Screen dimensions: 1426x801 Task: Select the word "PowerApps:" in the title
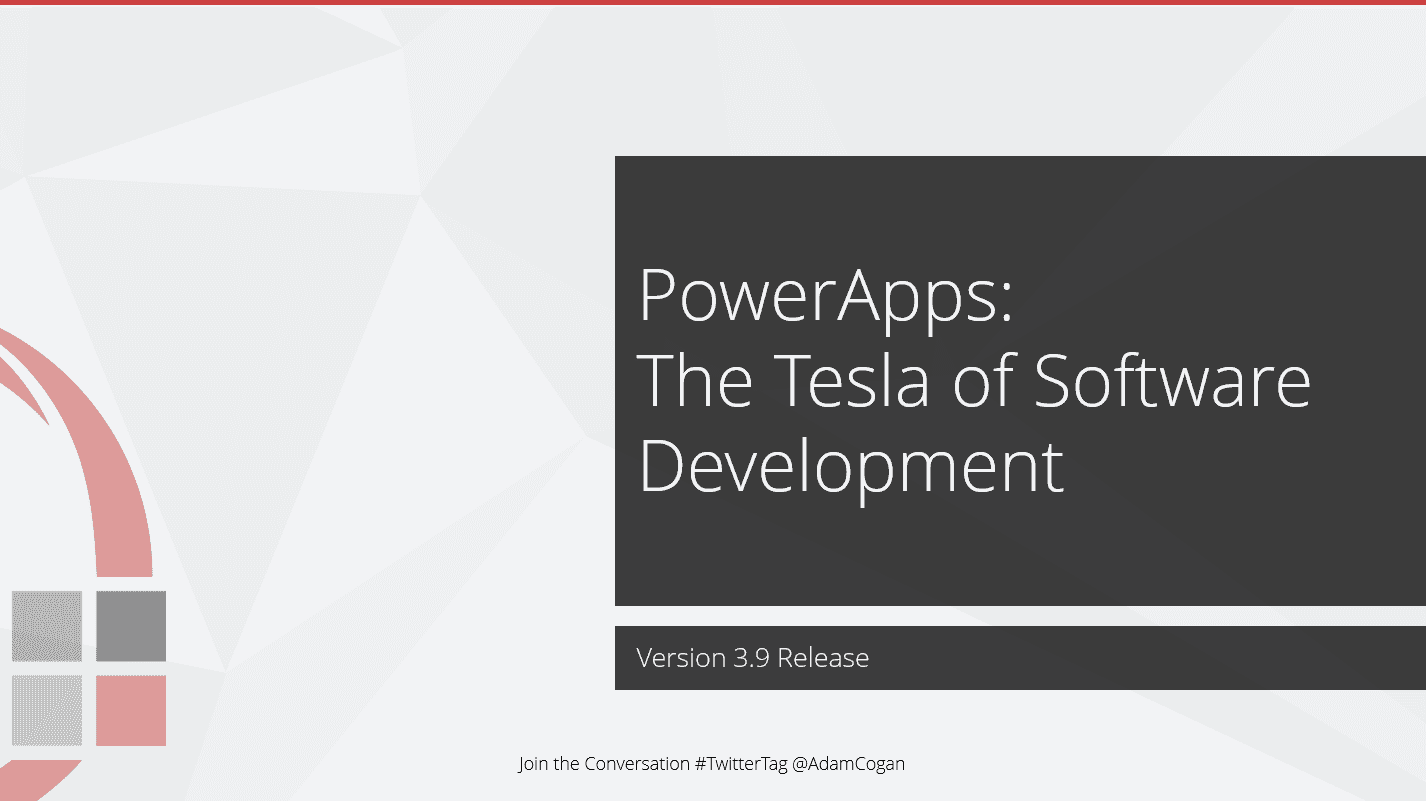click(x=825, y=297)
